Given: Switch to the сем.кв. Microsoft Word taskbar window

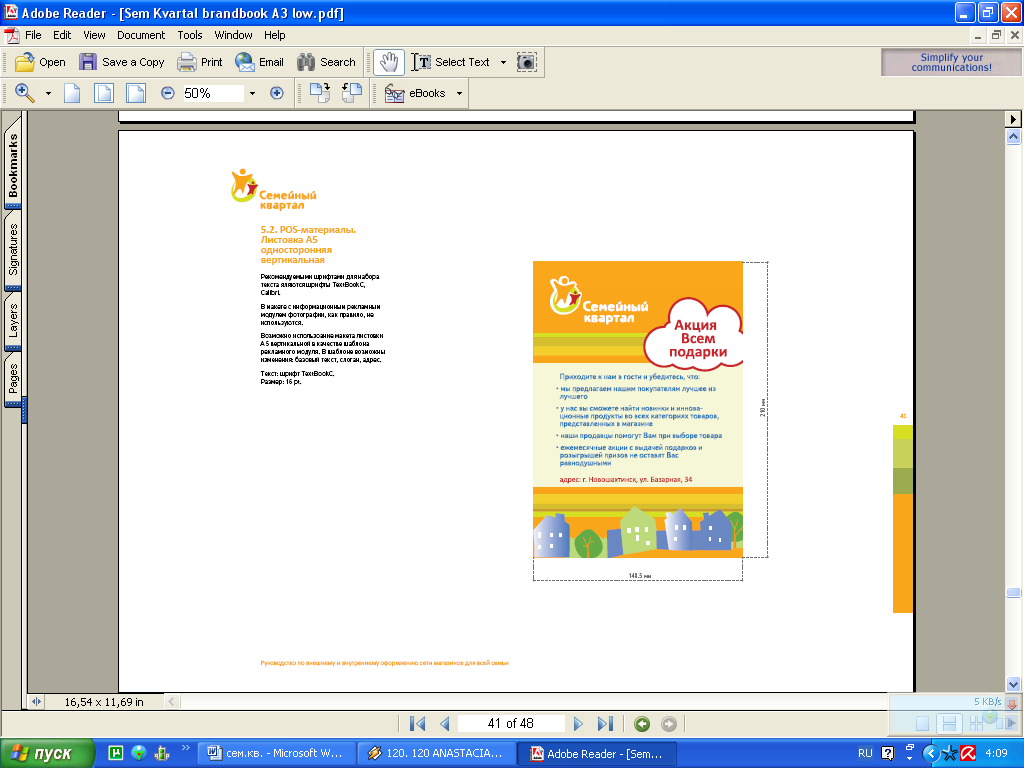Looking at the screenshot, I should 276,754.
